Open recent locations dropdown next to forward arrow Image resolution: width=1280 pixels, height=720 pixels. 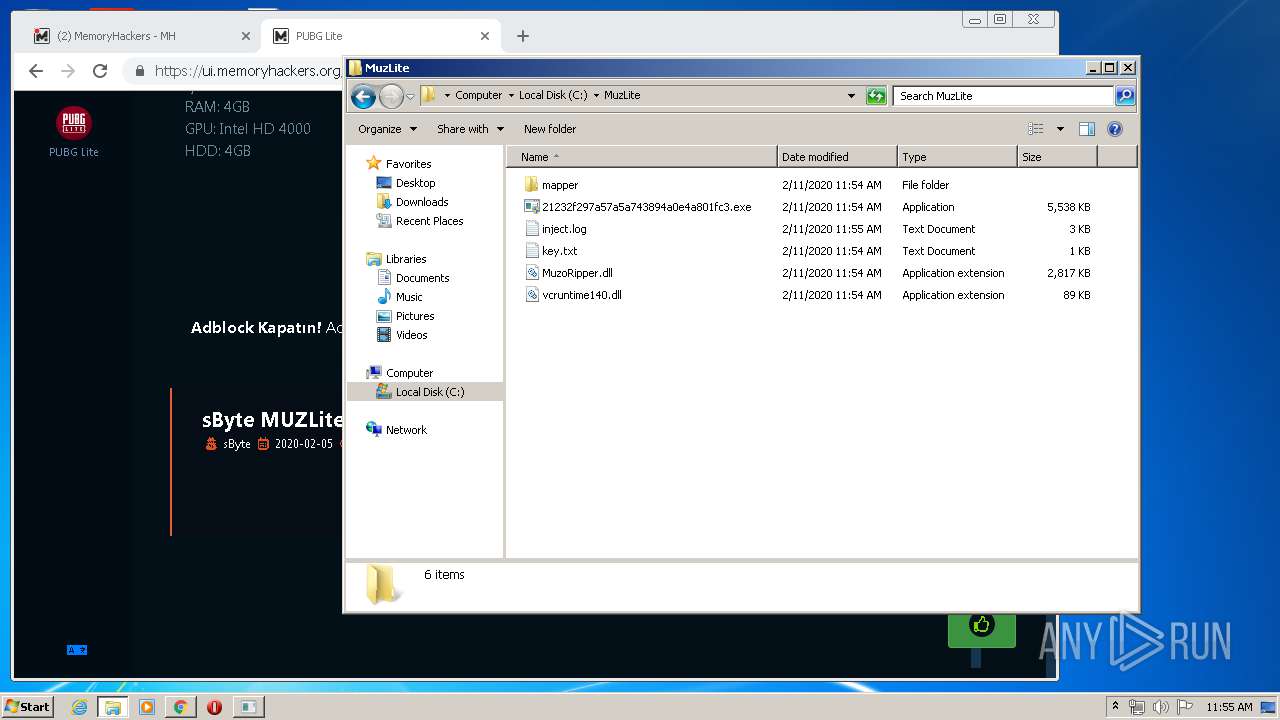(410, 97)
